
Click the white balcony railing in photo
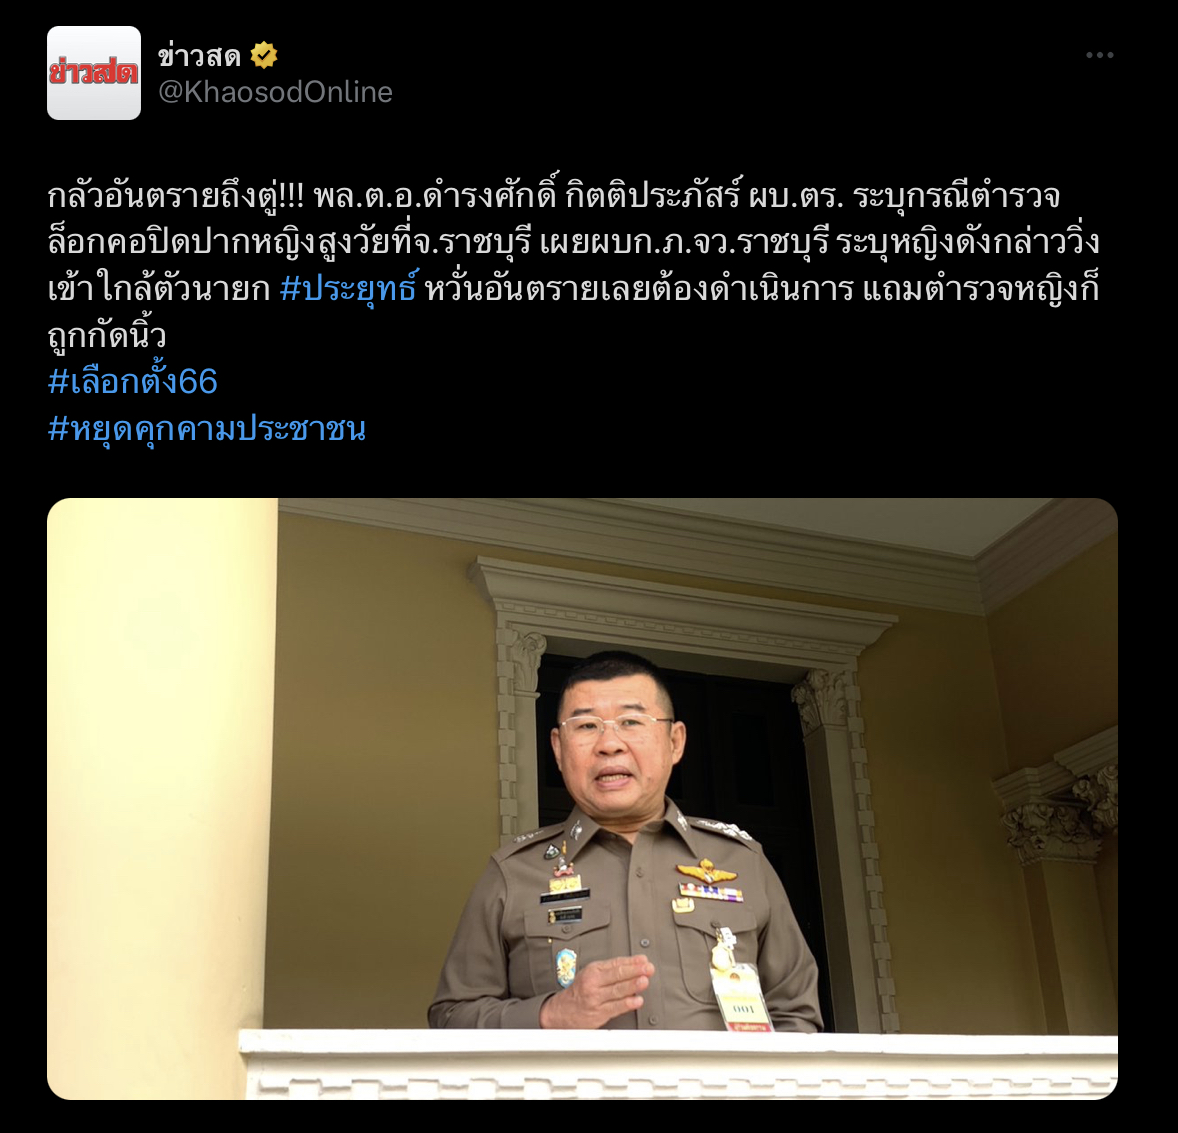pyautogui.click(x=678, y=1064)
